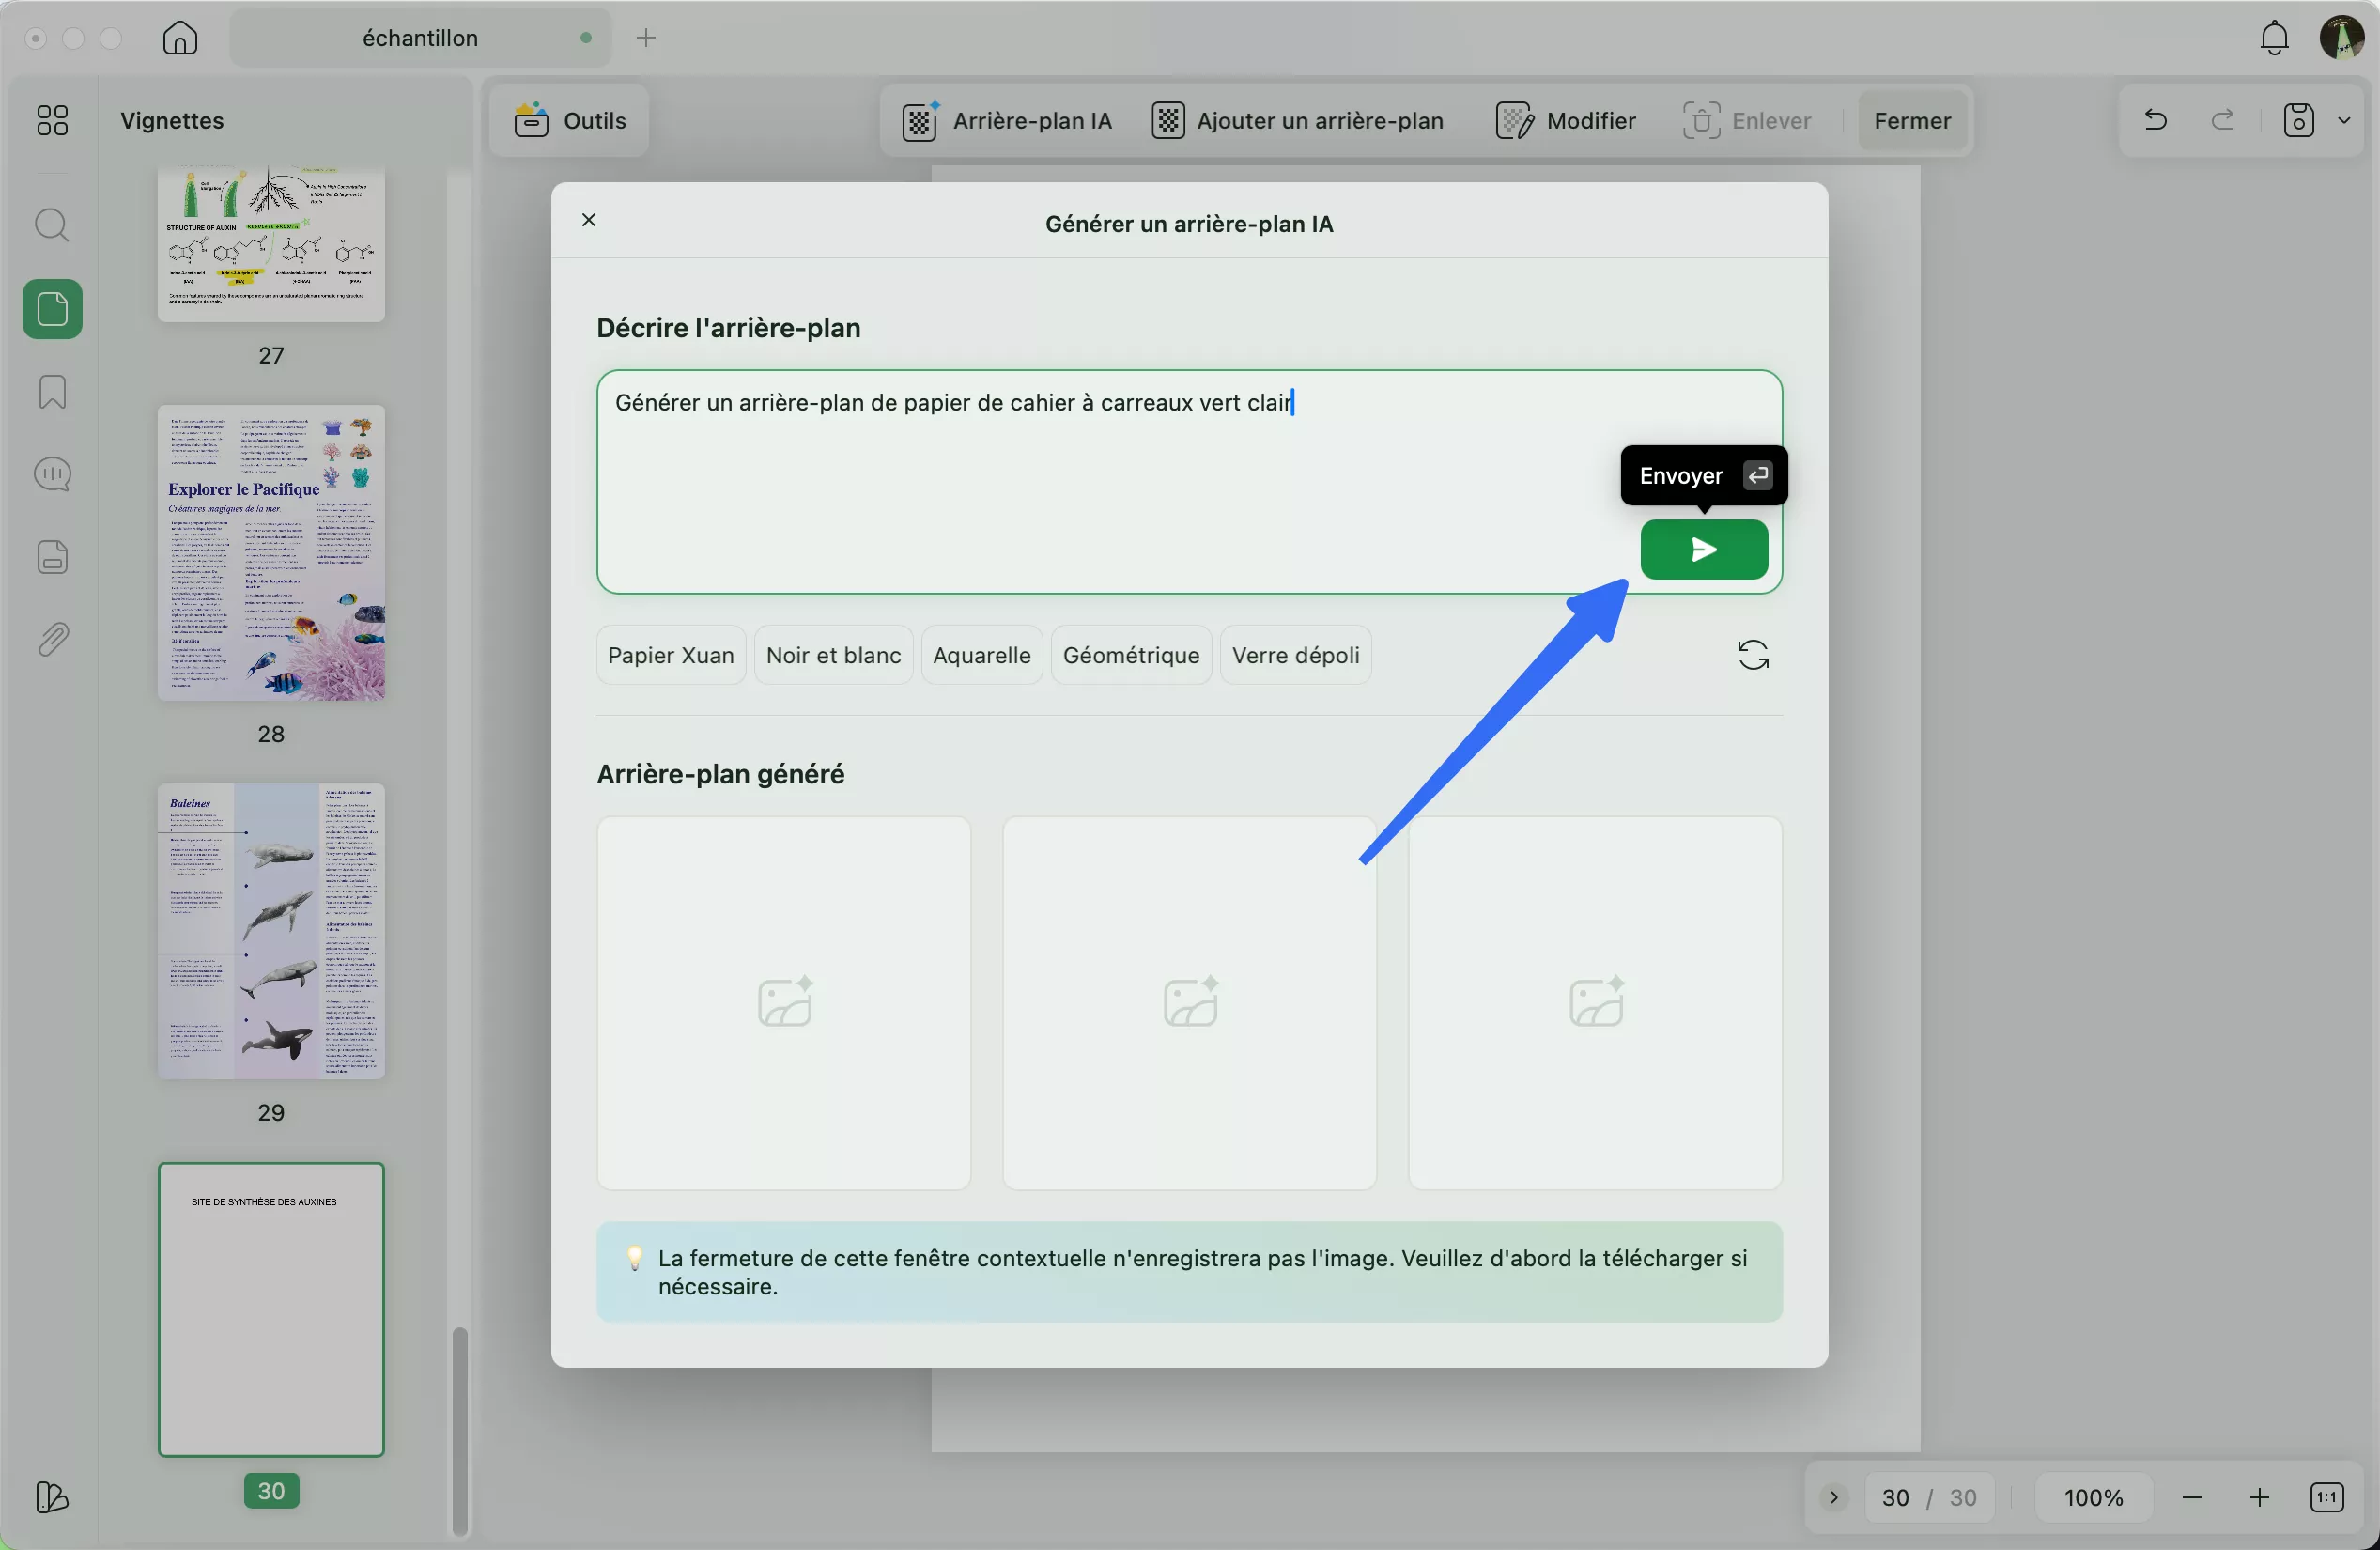Select the page 29 thumbnail
Viewport: 2380px width, 1550px height.
271,932
